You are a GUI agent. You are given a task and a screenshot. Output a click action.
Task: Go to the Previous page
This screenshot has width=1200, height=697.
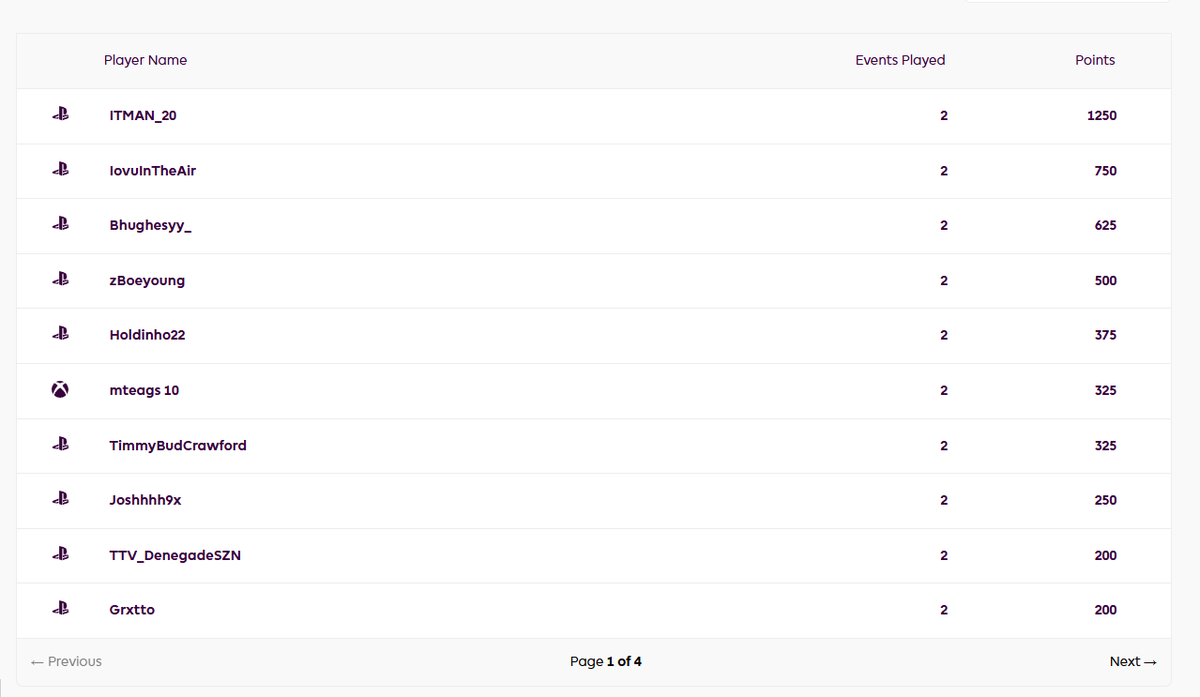pos(66,662)
